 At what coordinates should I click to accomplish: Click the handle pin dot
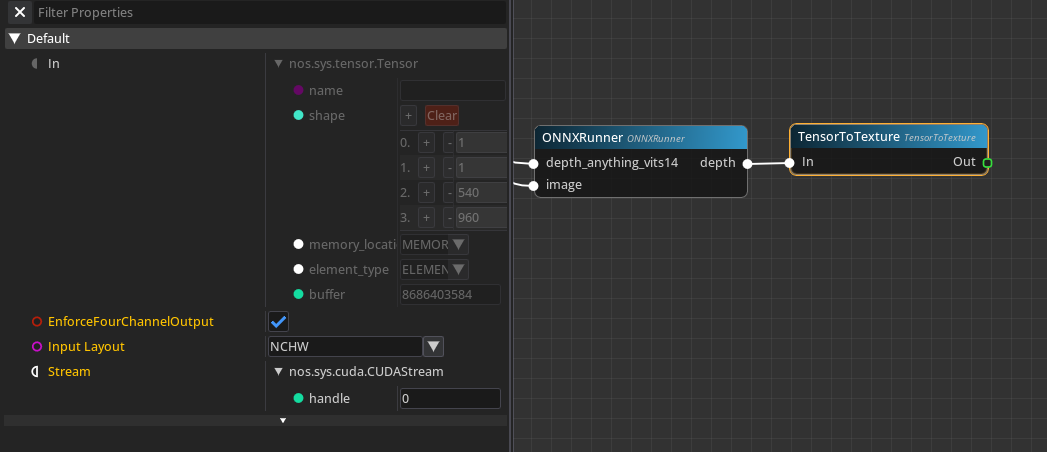(298, 399)
